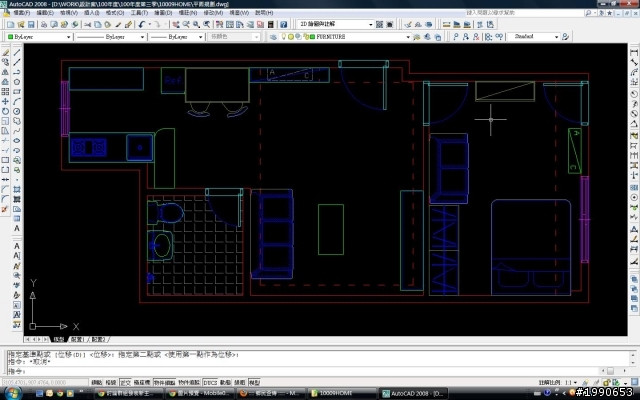This screenshot has height=400, width=640.
Task: Click the Save icon in standard toolbar
Action: 31,24
